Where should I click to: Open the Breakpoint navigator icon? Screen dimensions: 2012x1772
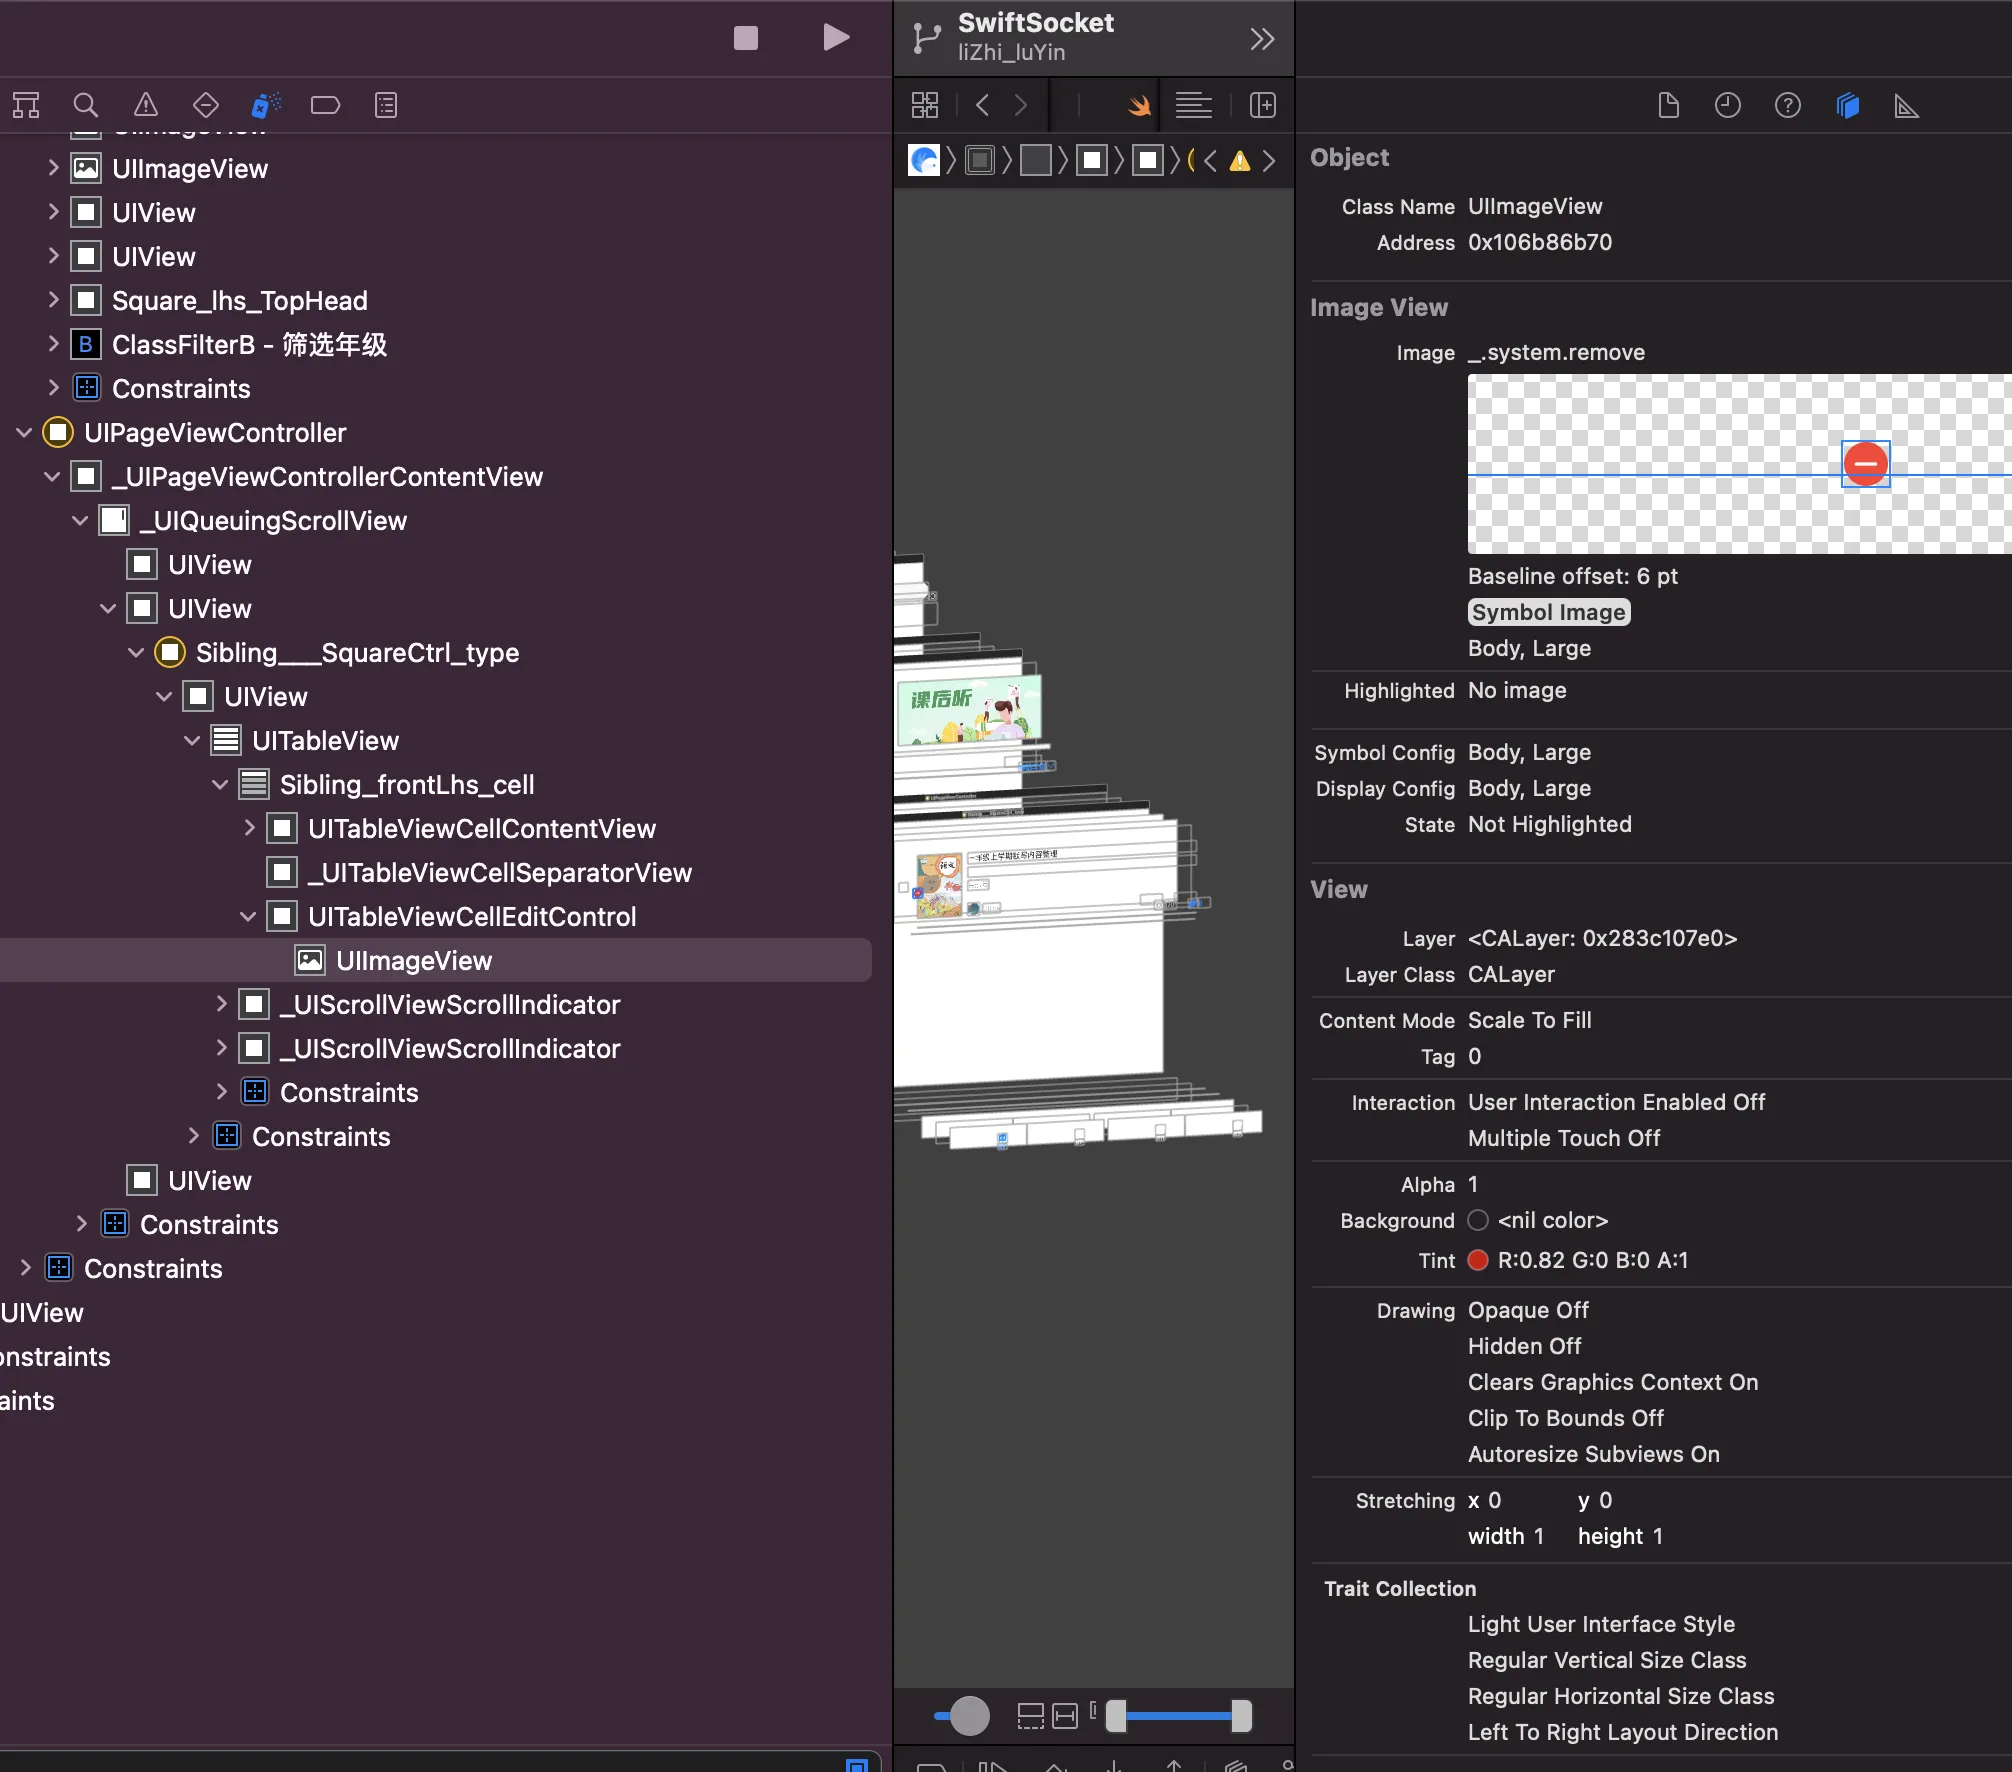point(325,105)
